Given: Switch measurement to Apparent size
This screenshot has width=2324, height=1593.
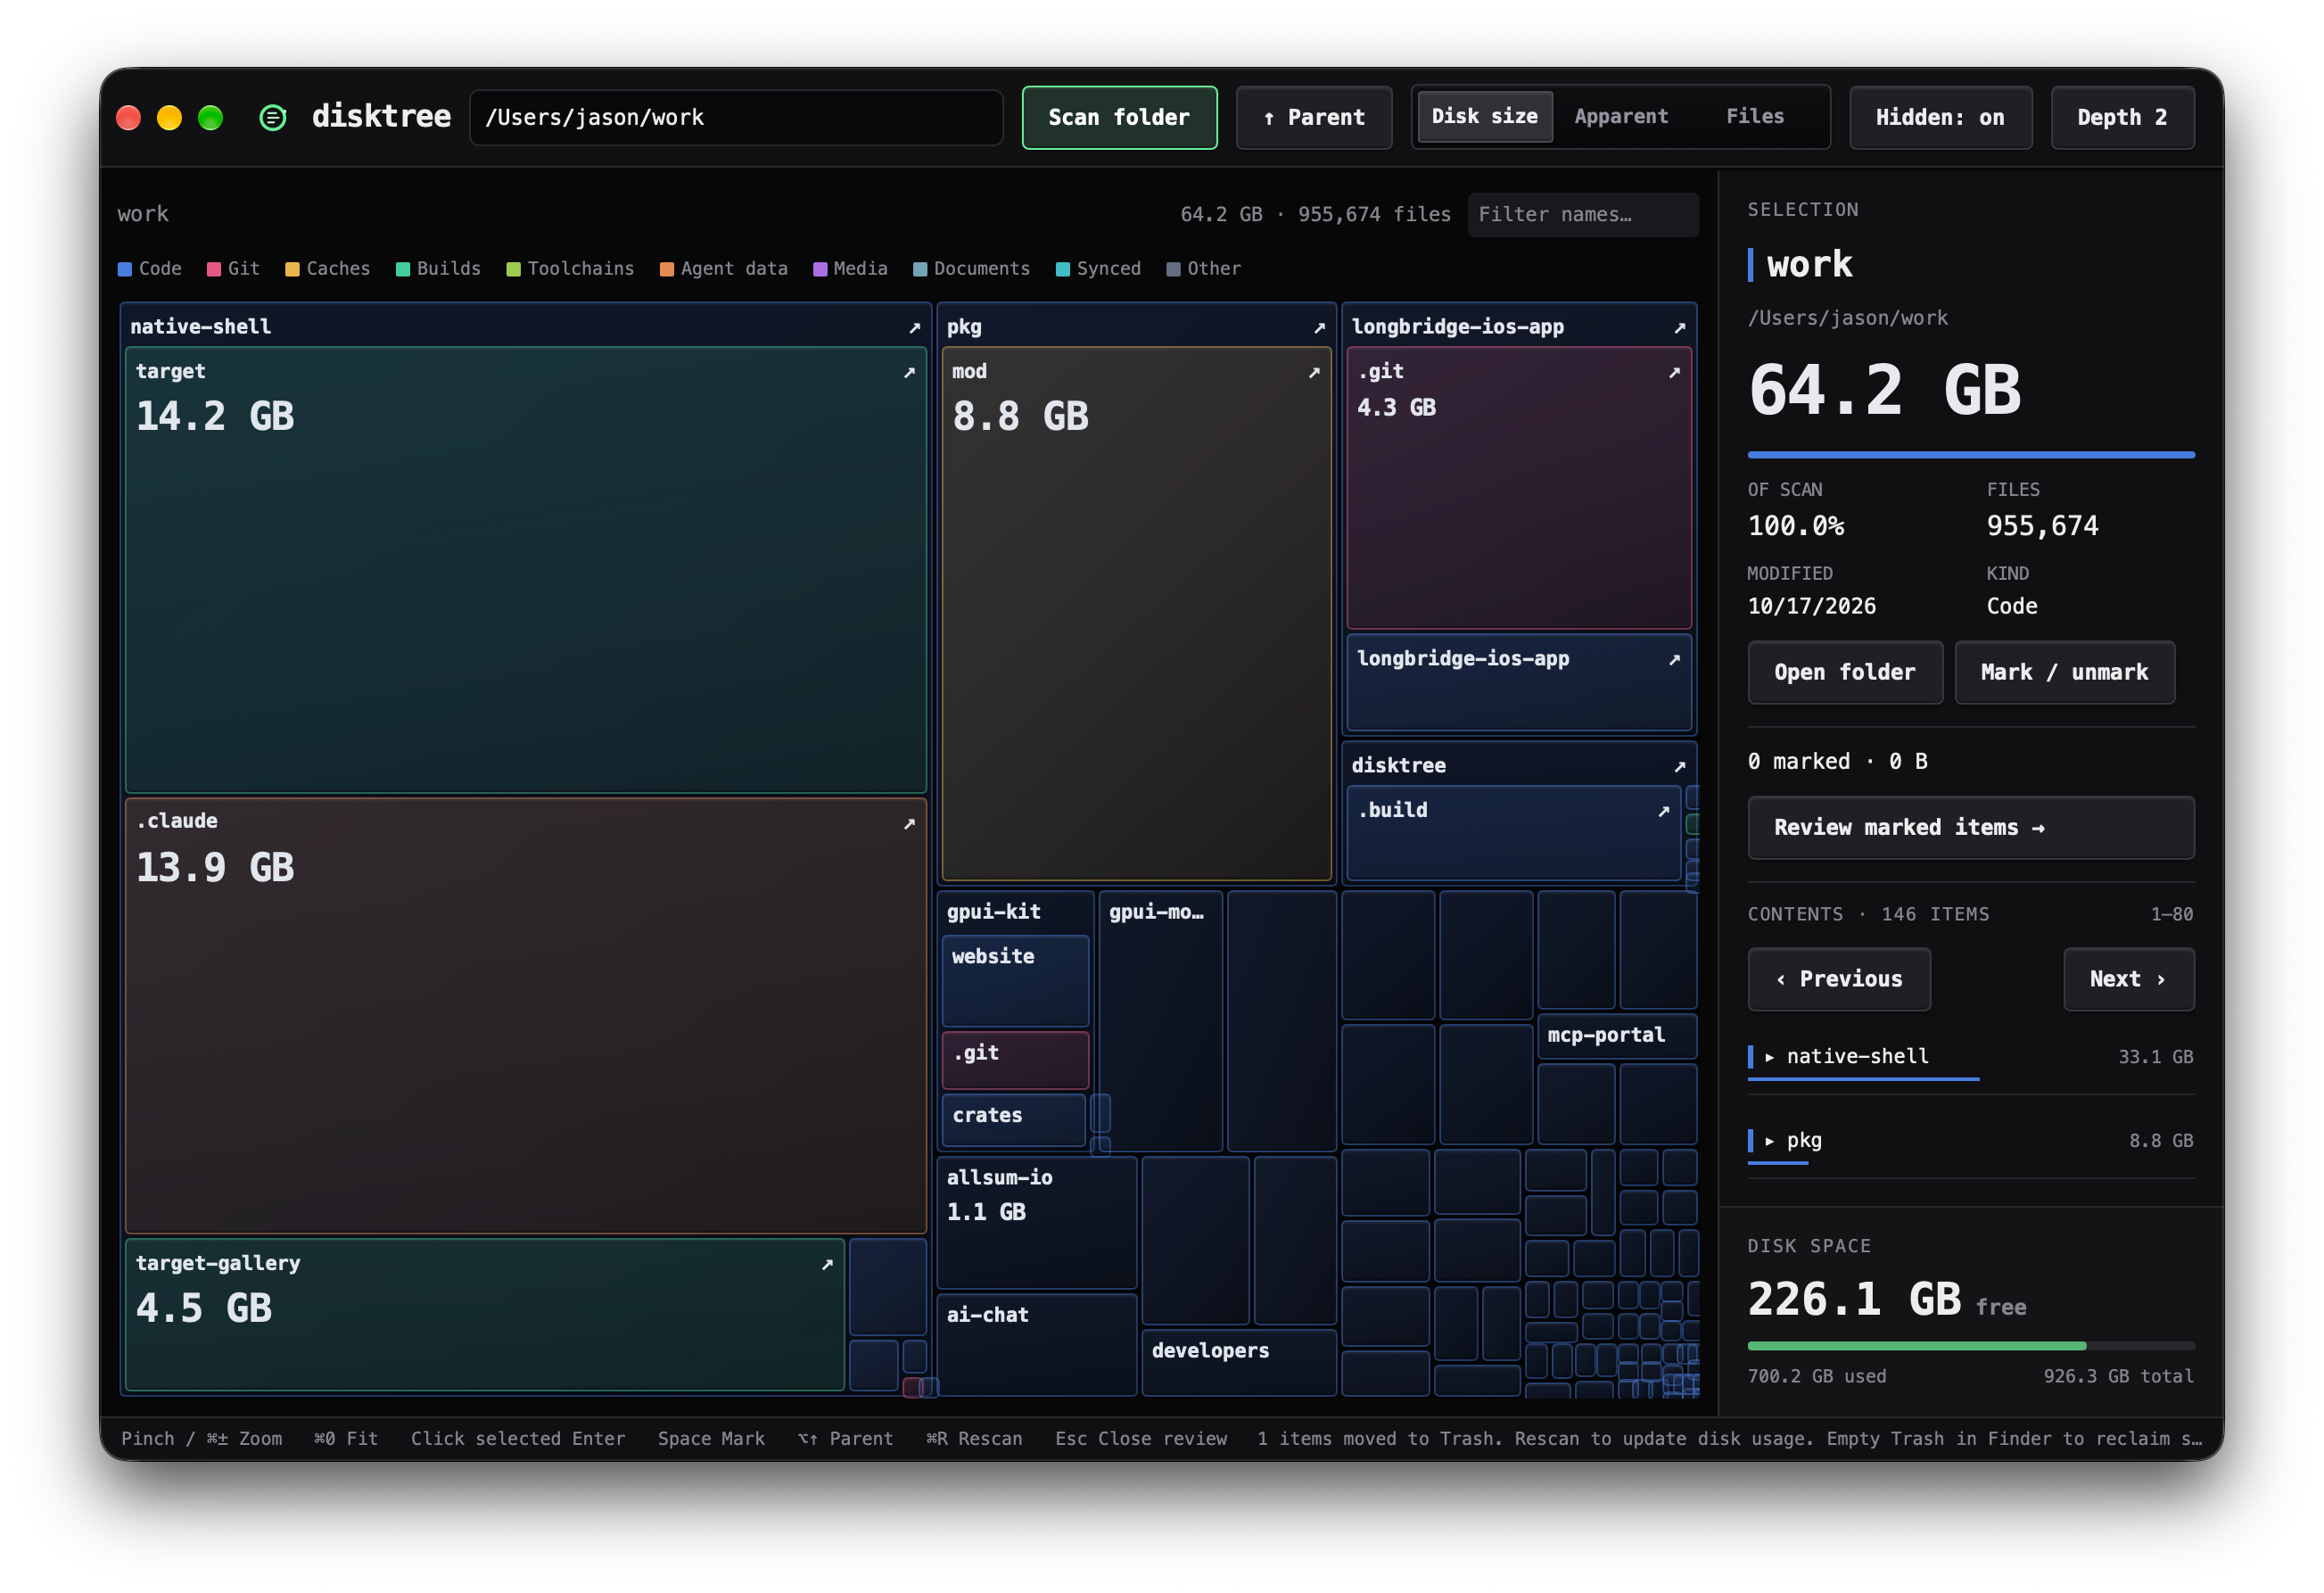Looking at the screenshot, I should pyautogui.click(x=1621, y=116).
